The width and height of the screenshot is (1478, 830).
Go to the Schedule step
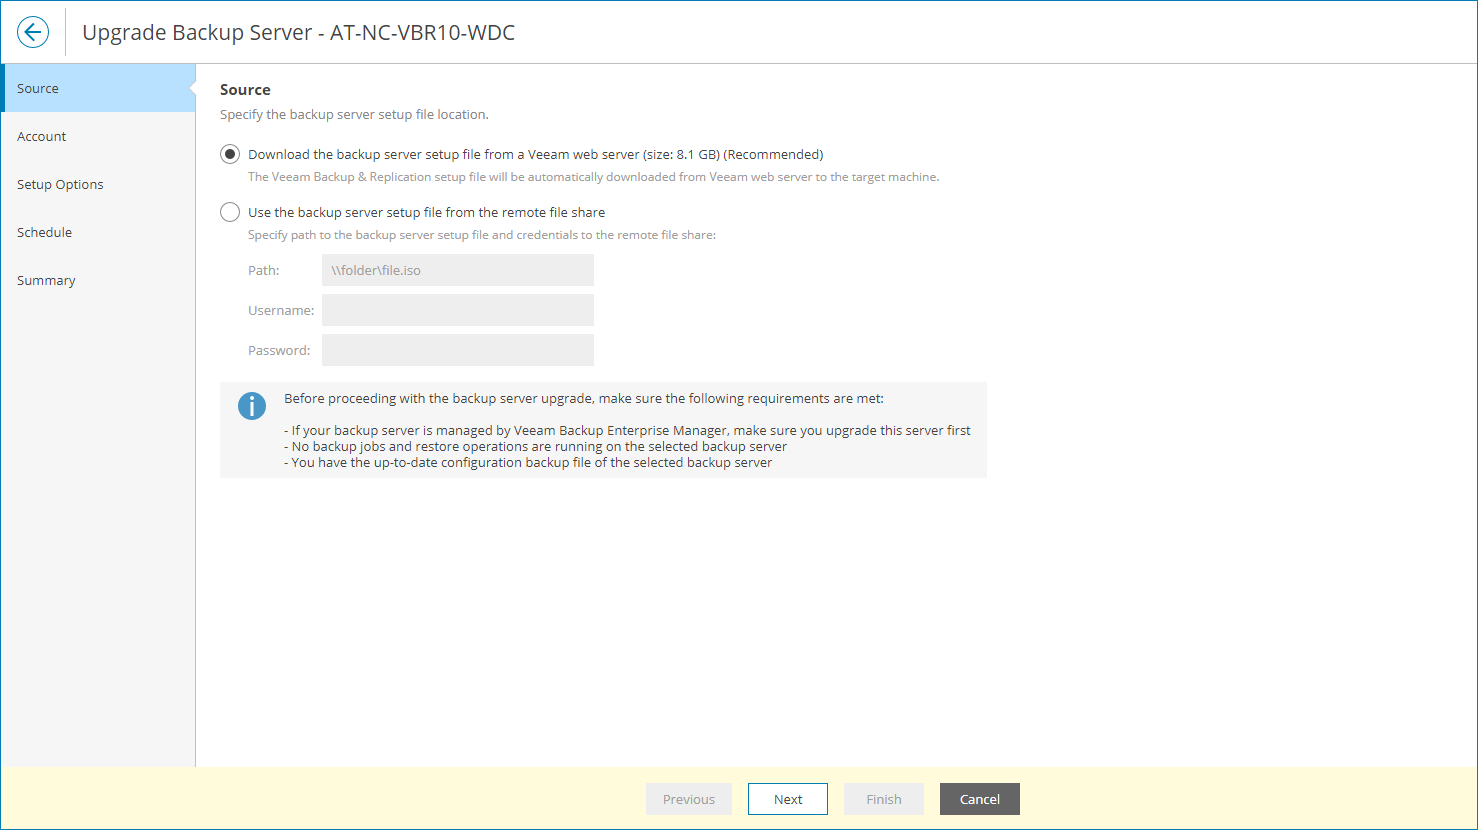[98, 232]
